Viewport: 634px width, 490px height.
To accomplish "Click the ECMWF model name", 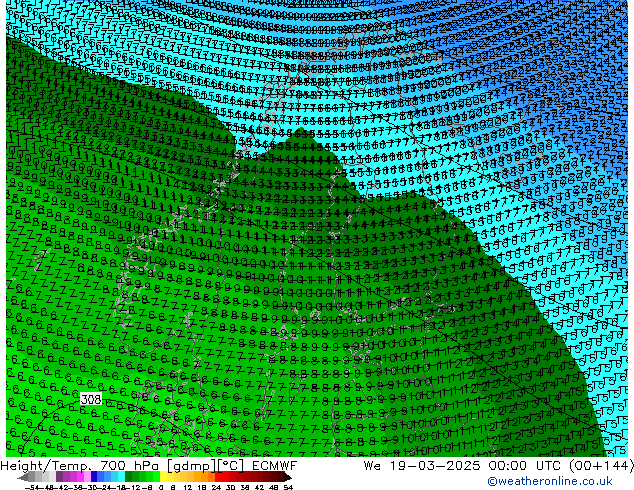I will [274, 466].
